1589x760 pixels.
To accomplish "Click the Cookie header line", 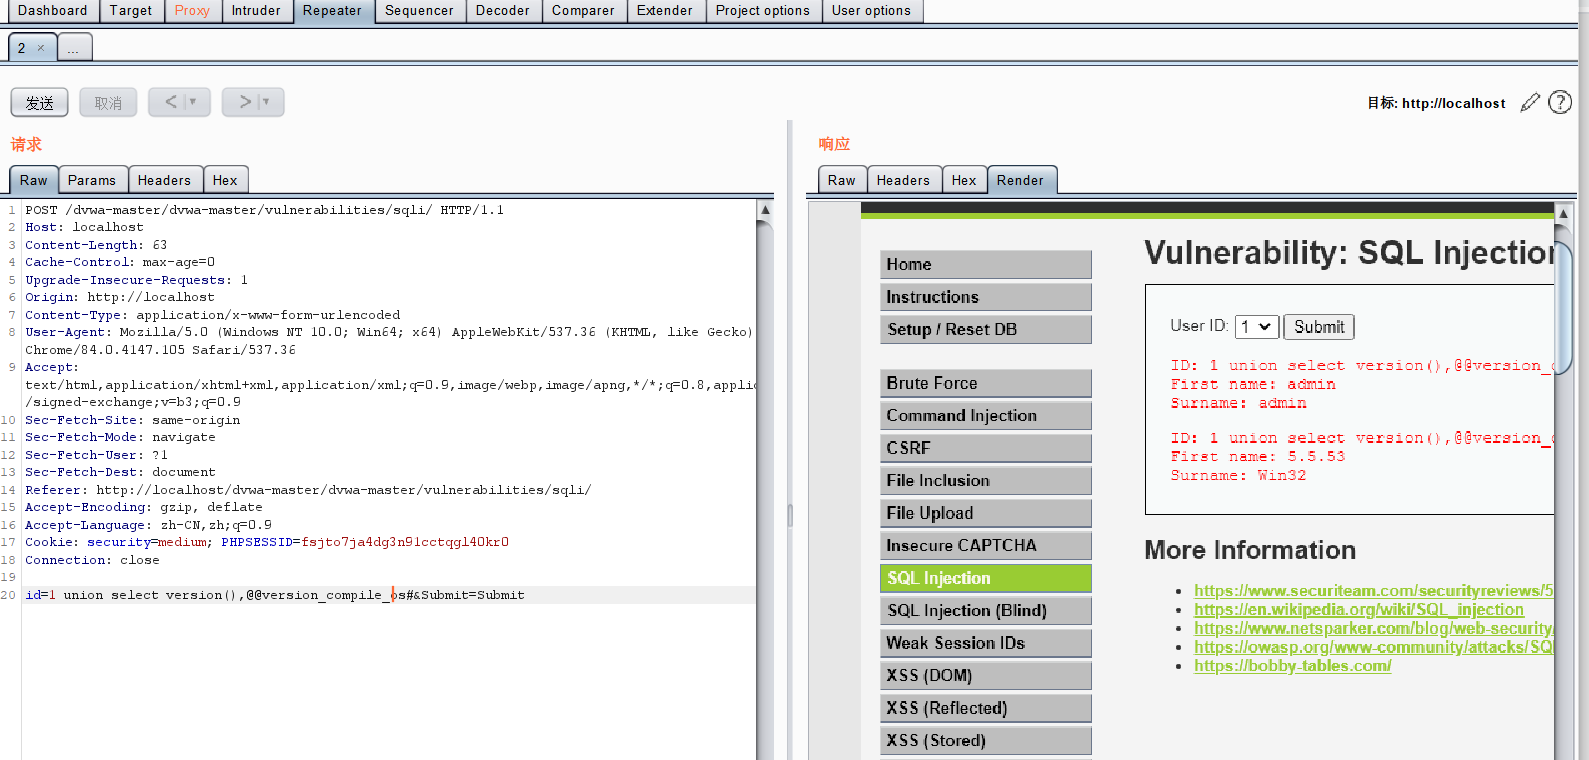I will coord(267,542).
